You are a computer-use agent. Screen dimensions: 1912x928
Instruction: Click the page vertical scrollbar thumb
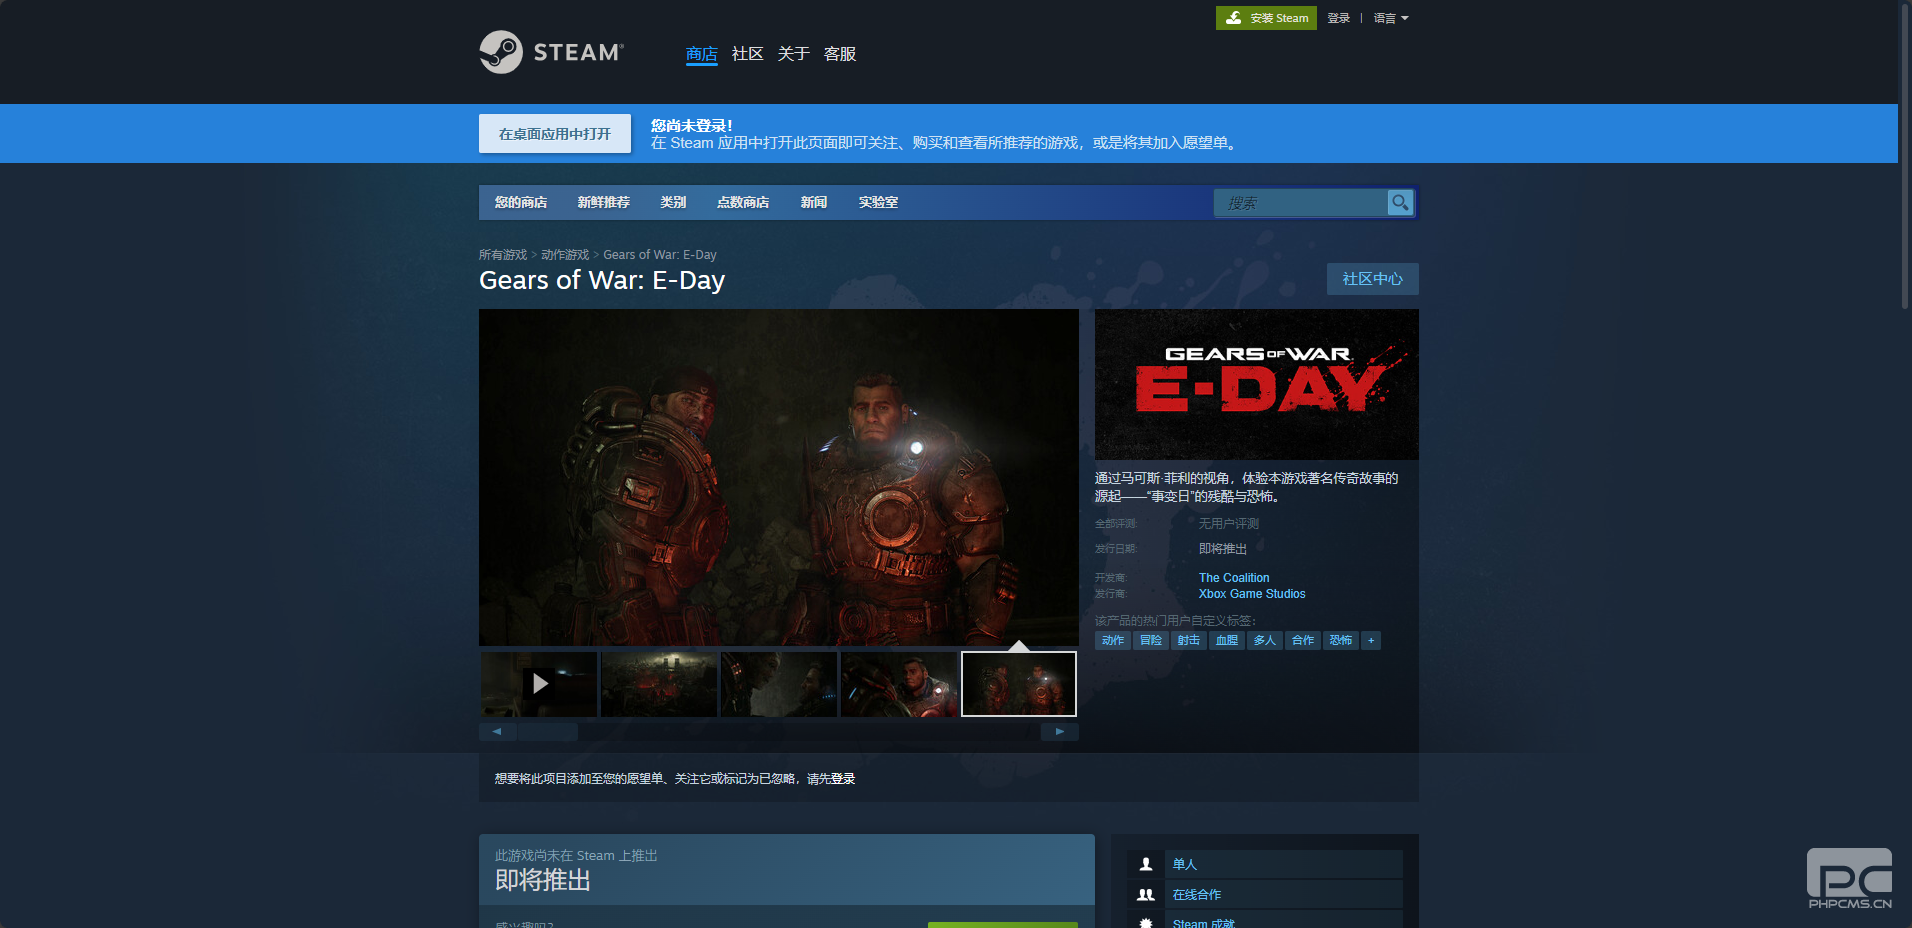coord(1905,155)
